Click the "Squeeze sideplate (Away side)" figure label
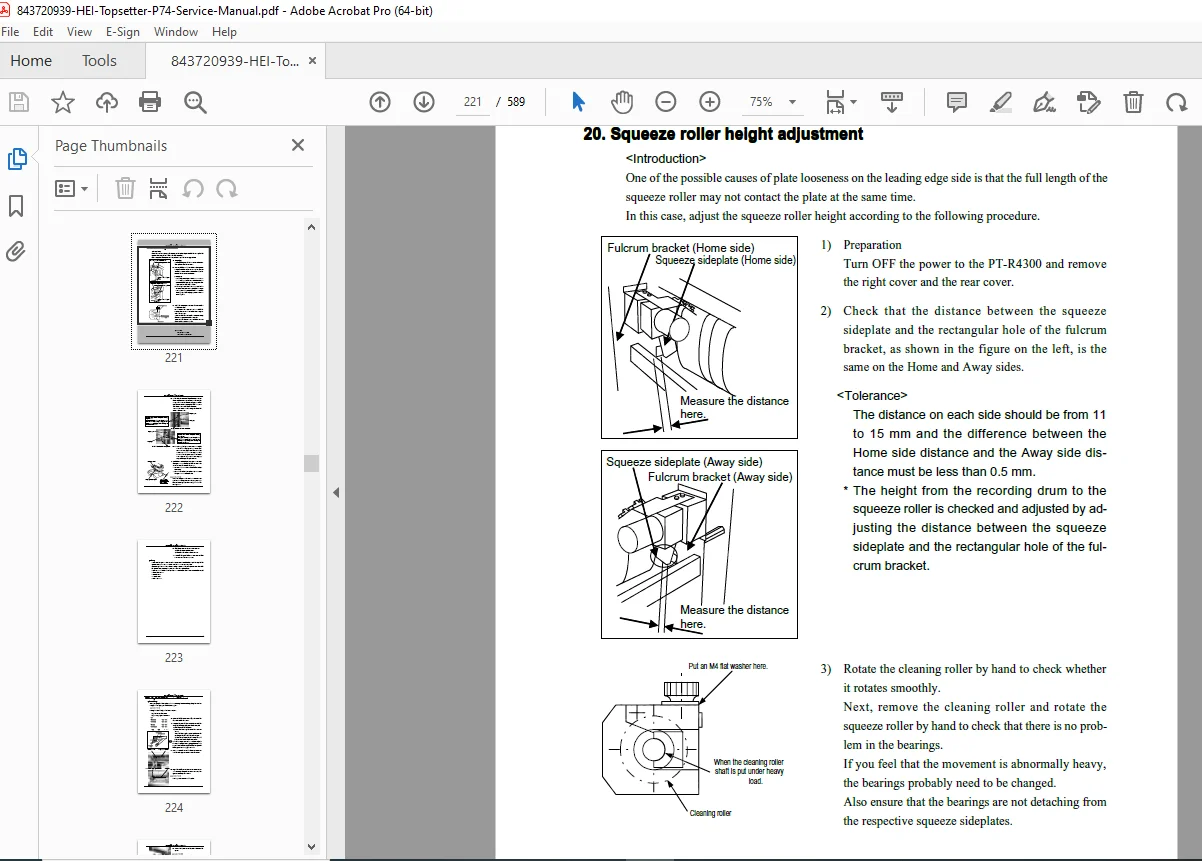 coord(684,462)
